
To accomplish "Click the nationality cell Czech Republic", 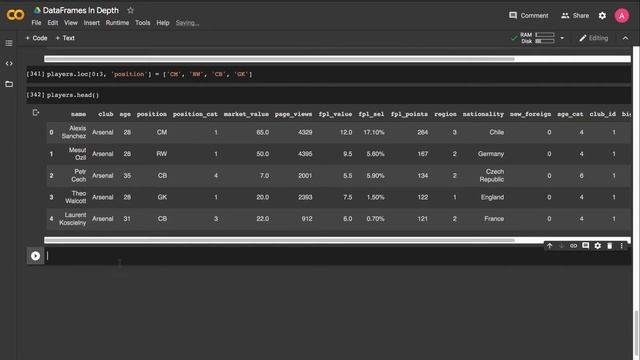I will 491,176.
